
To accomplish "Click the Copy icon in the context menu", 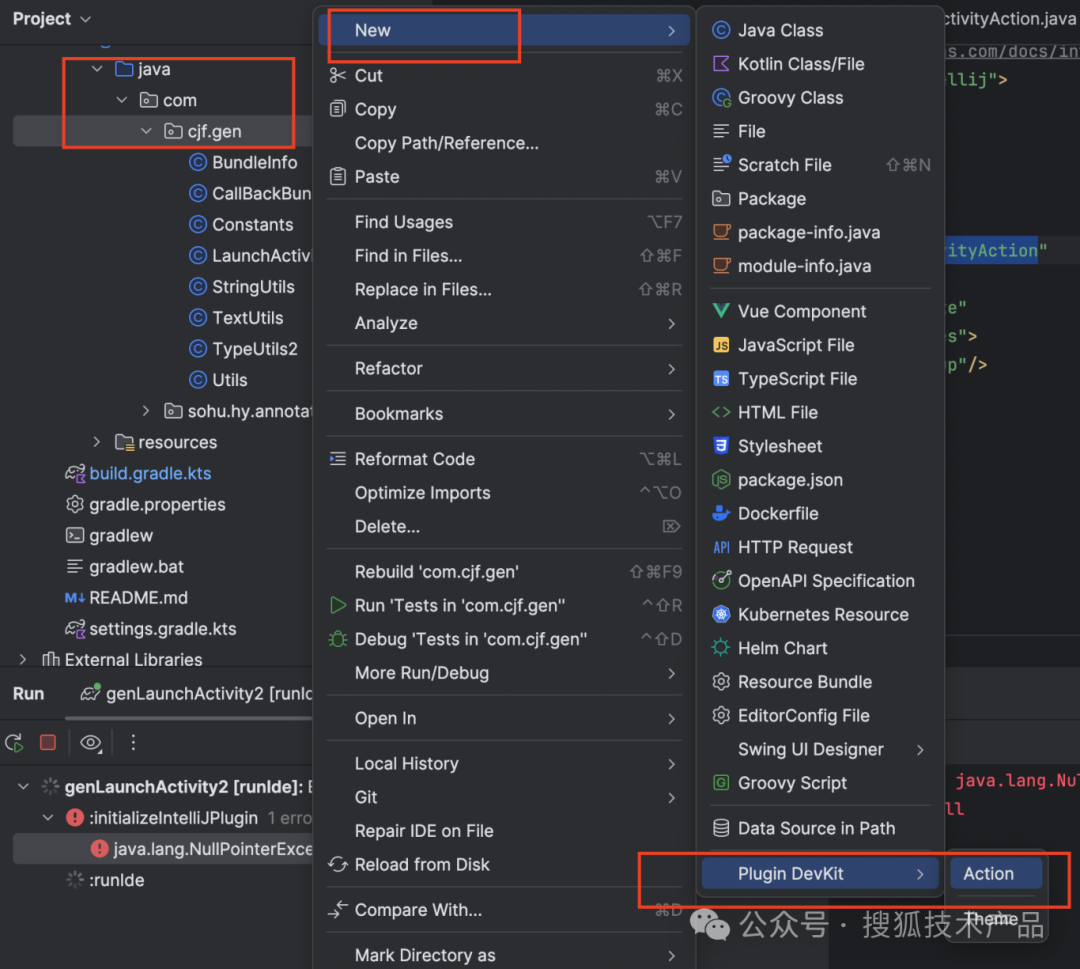I will (338, 109).
